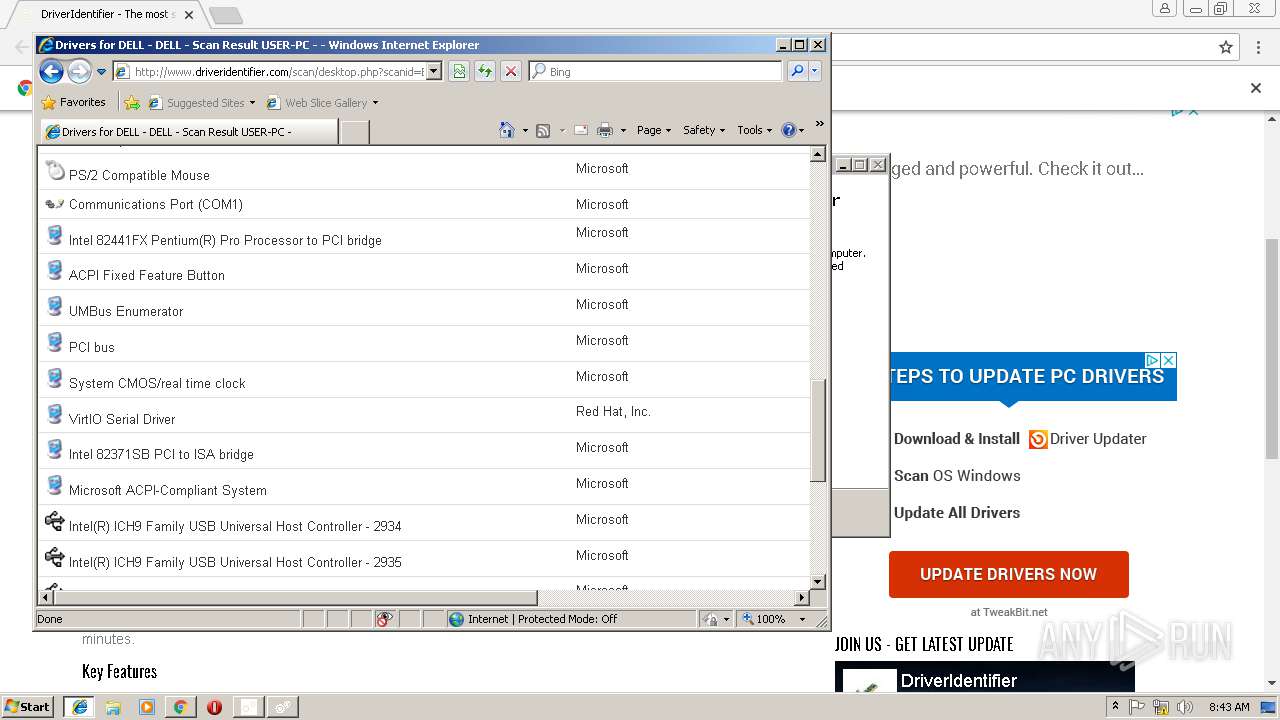The height and width of the screenshot is (720, 1280).
Task: Click the RSS feeds icon
Action: pyautogui.click(x=543, y=130)
